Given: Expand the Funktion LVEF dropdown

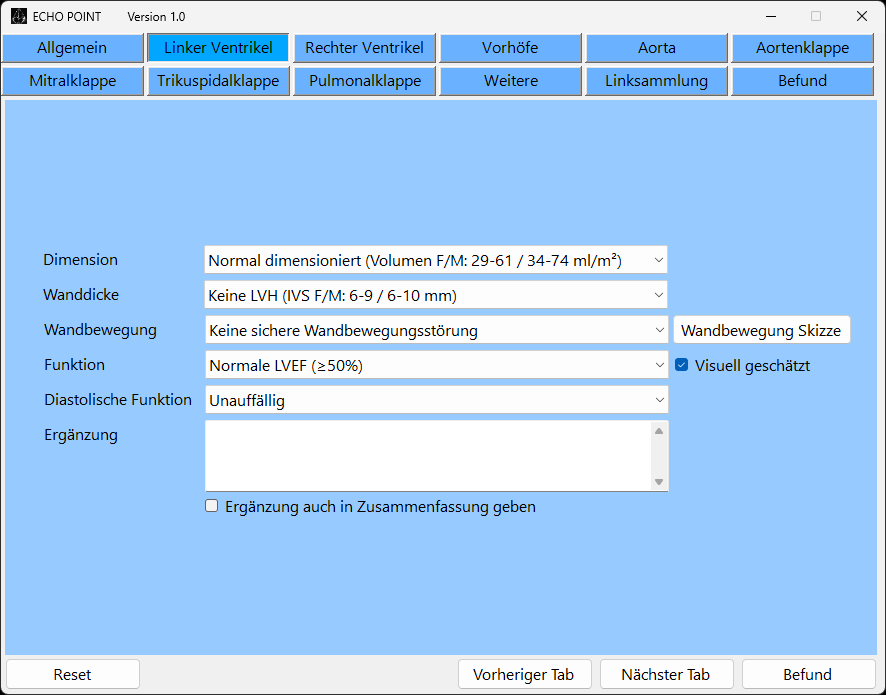Looking at the screenshot, I should (x=435, y=365).
